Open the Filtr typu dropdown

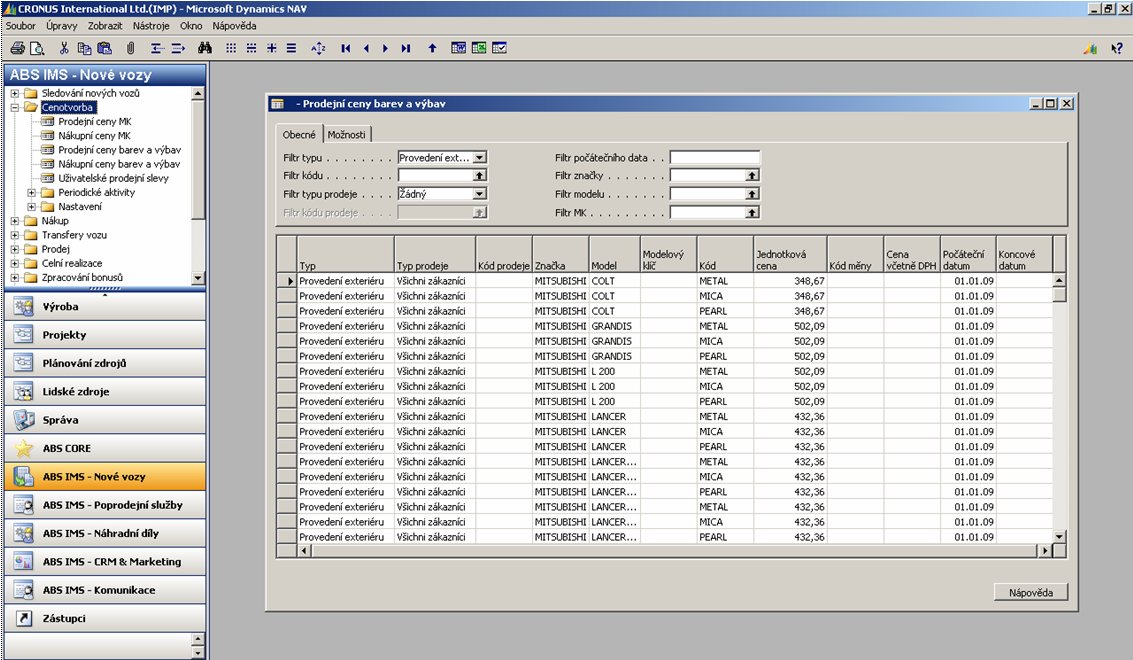480,157
